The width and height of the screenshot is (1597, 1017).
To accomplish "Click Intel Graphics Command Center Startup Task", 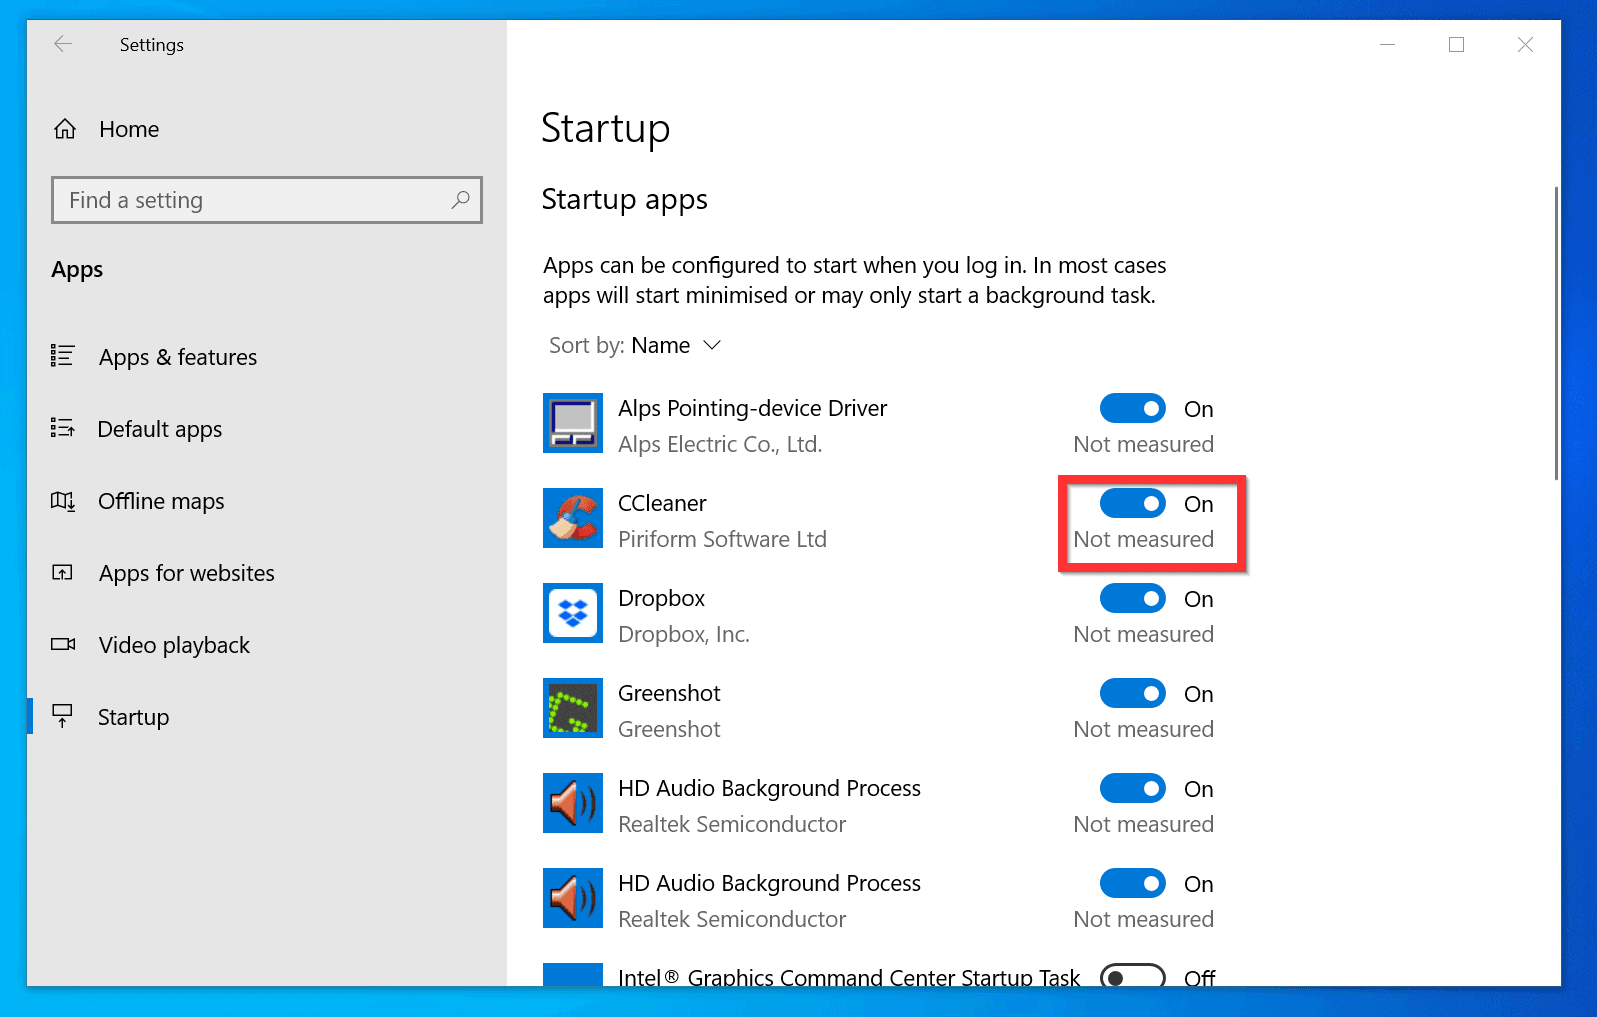I will (x=849, y=977).
